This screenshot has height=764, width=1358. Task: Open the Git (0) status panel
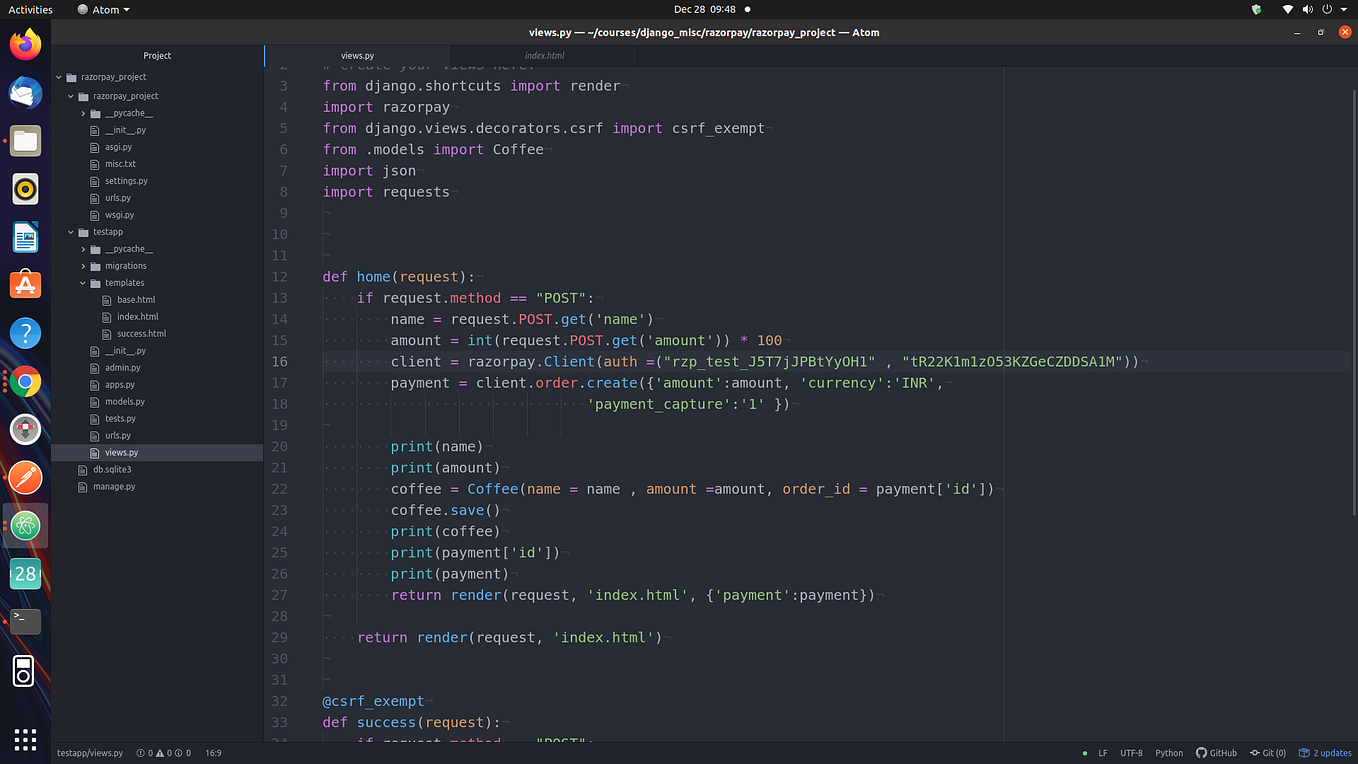[1268, 753]
